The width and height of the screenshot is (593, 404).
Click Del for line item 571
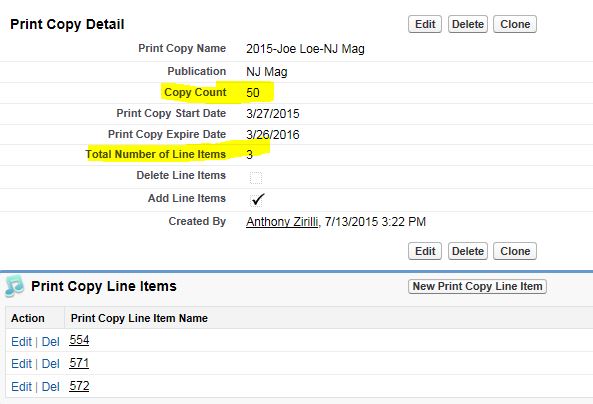click(50, 364)
